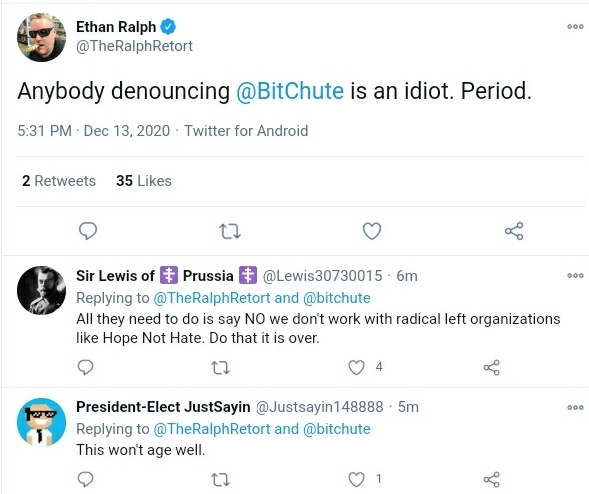The image size is (589, 494).
Task: Share Sir Lewis of Prussia's reply
Action: click(492, 367)
